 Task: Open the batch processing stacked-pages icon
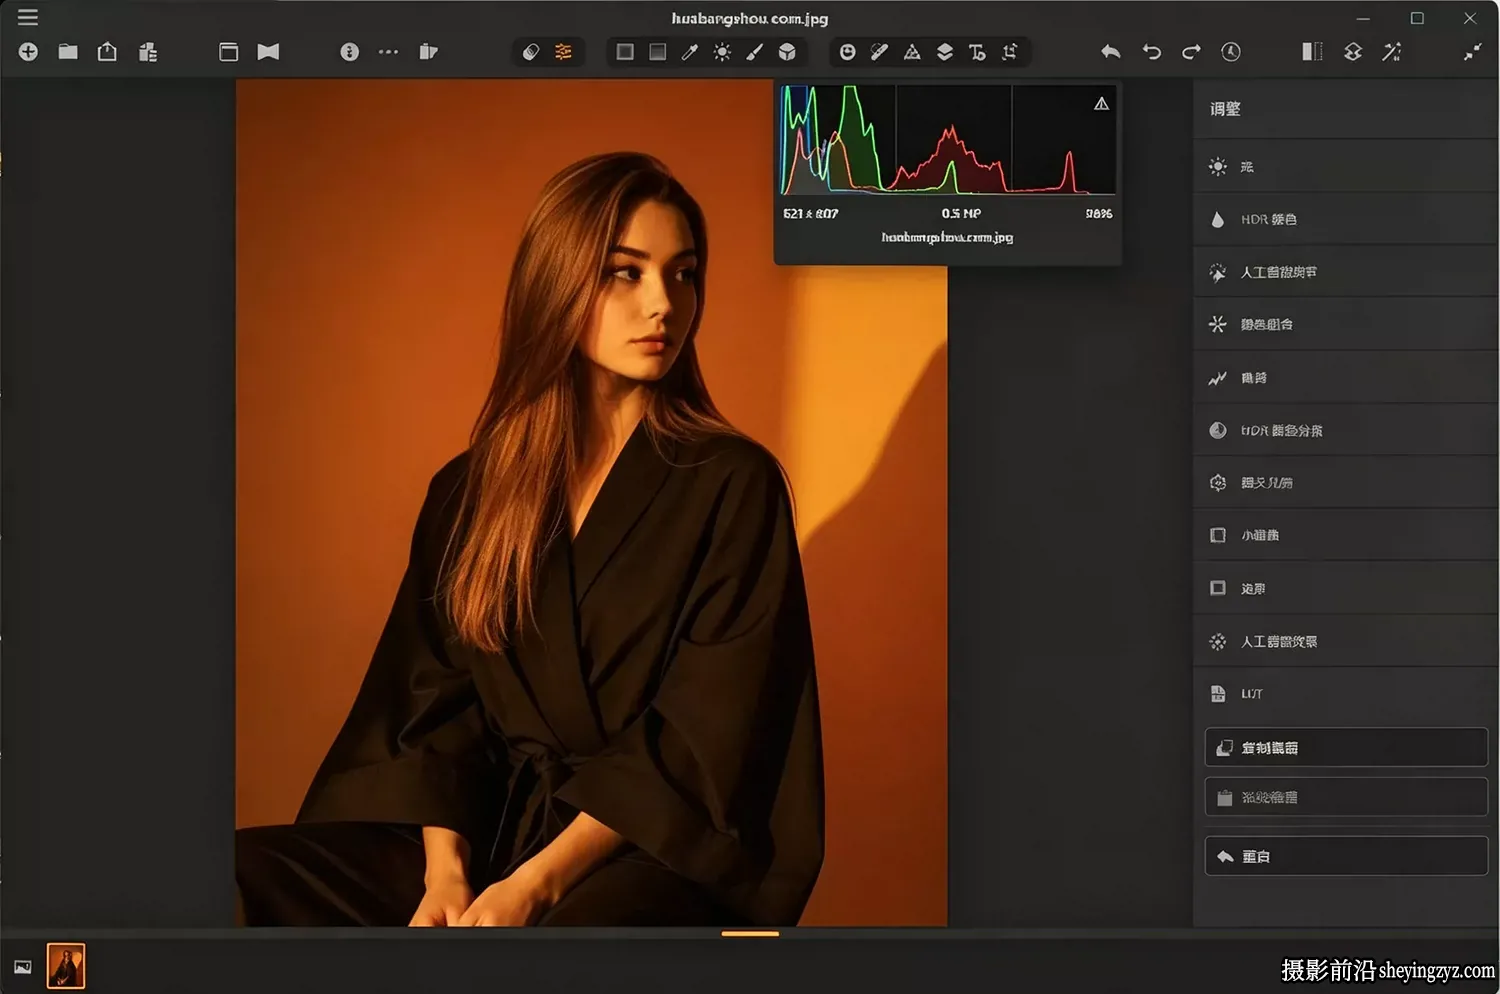pyautogui.click(x=148, y=52)
